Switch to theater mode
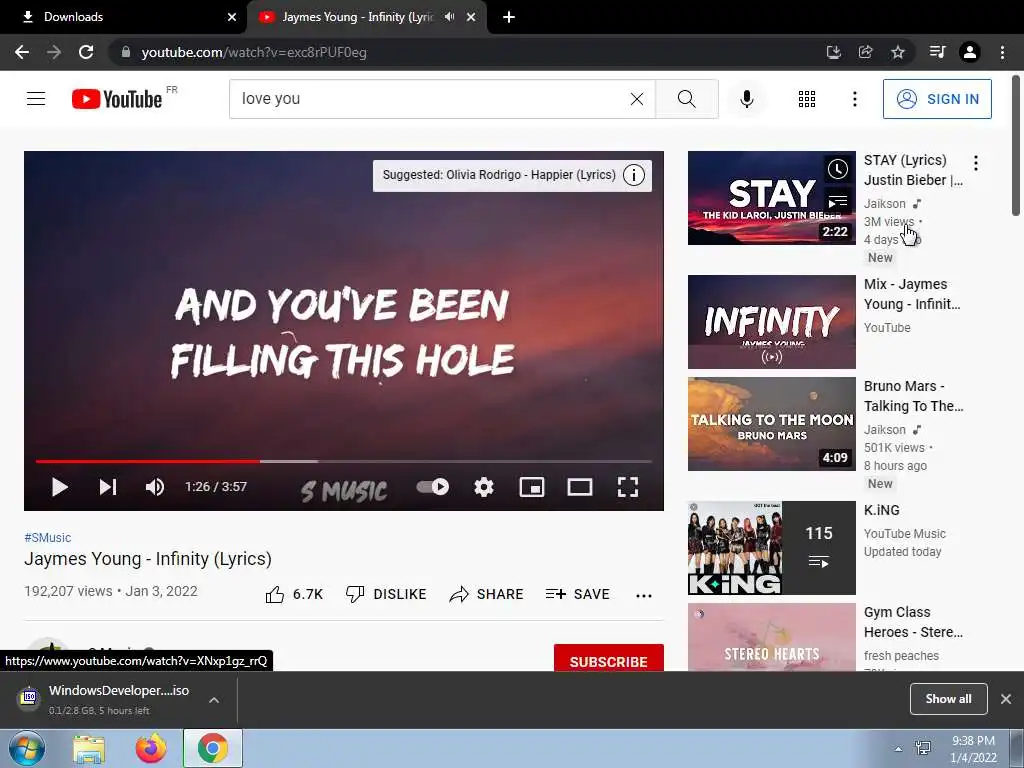This screenshot has width=1024, height=768. [x=580, y=487]
